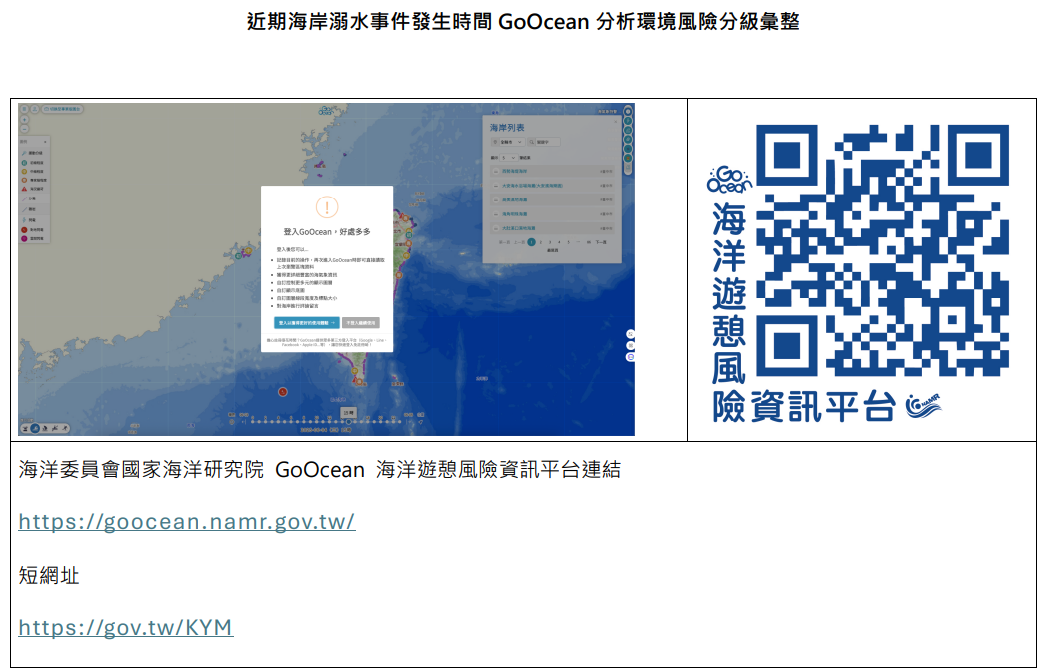Collapse the map legend panel arrow

tap(45, 142)
